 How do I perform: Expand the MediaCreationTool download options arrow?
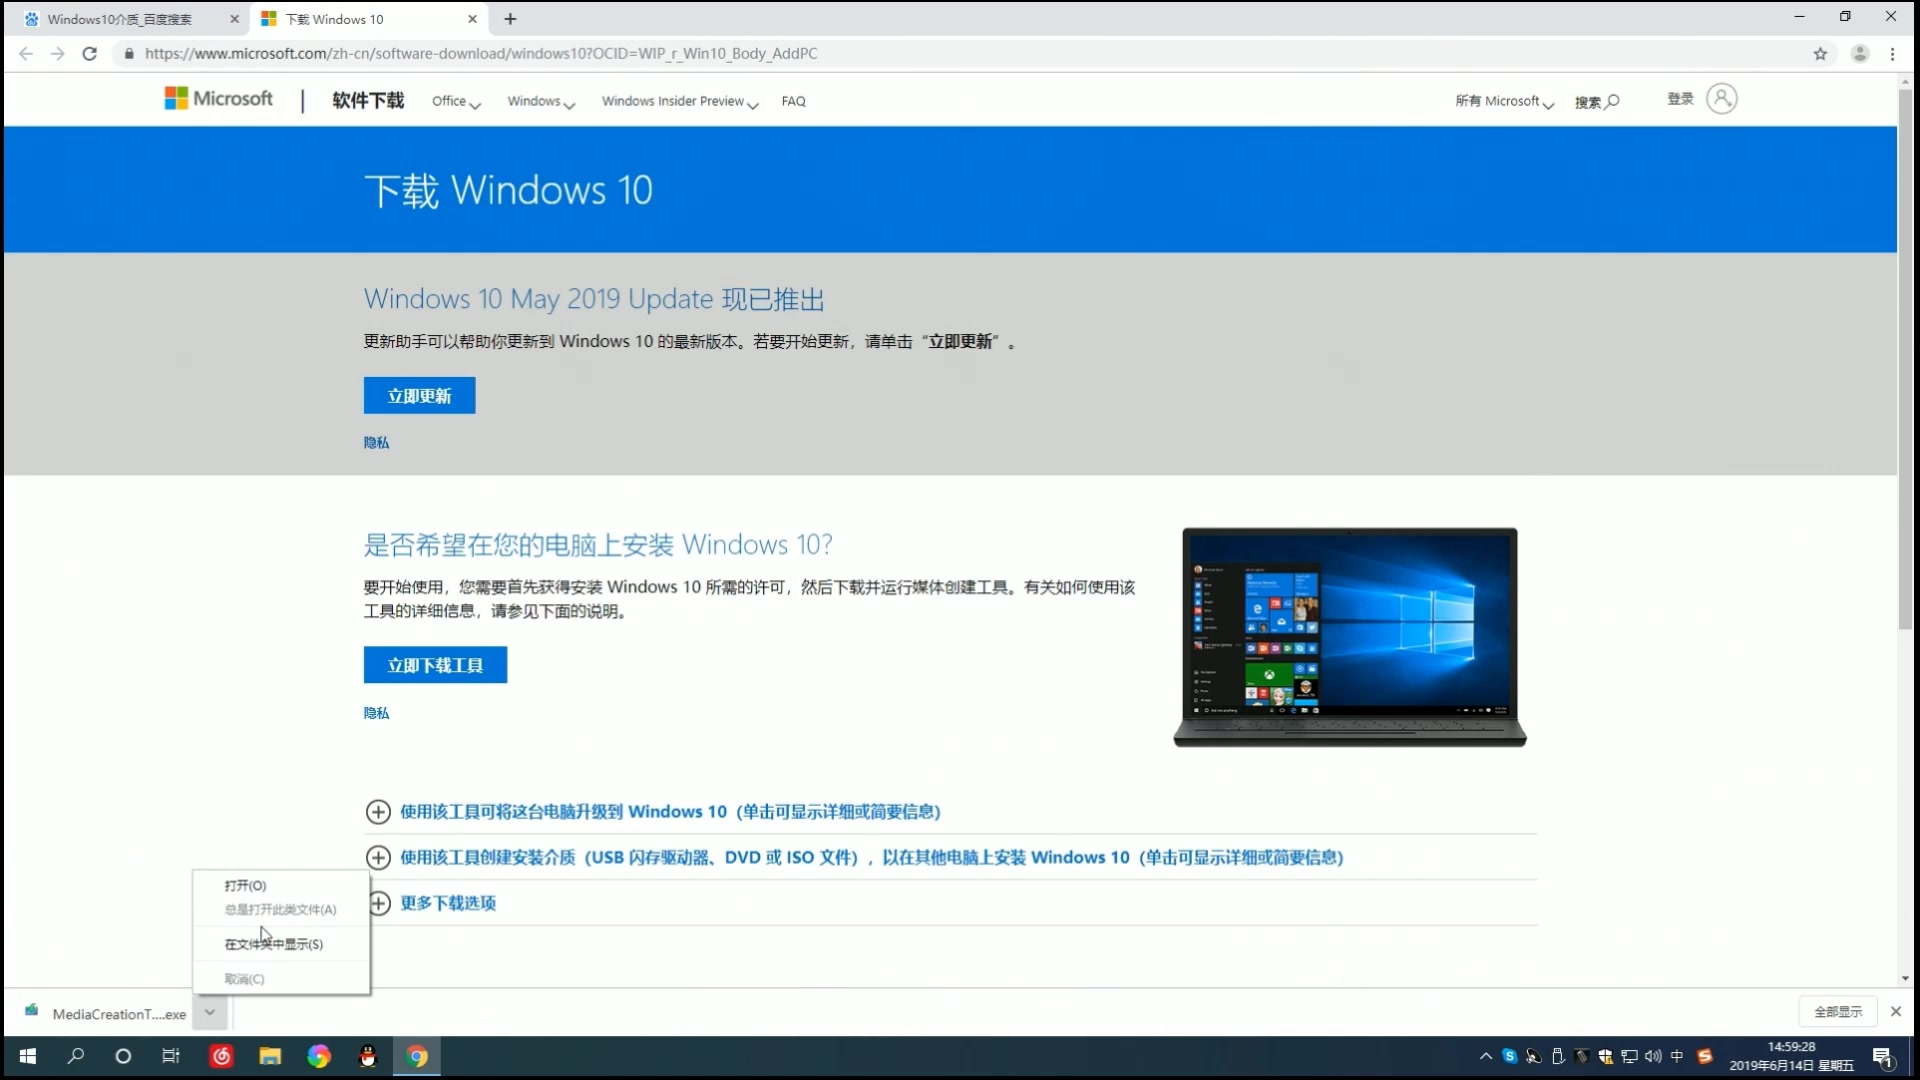(210, 1013)
